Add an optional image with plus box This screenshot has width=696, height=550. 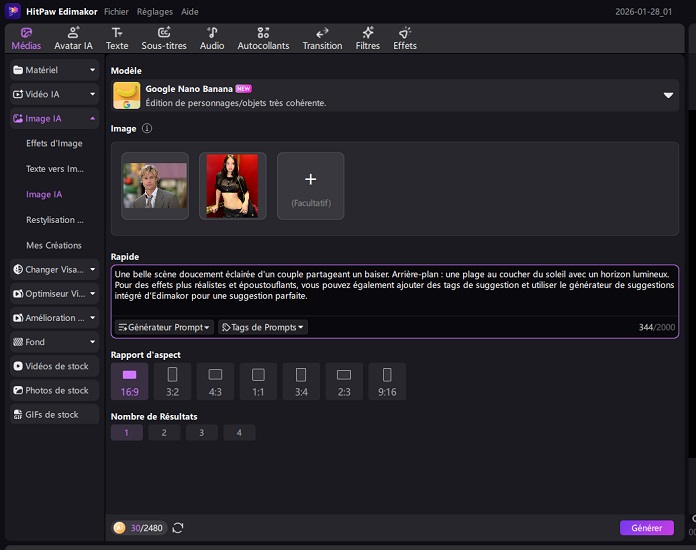(310, 185)
